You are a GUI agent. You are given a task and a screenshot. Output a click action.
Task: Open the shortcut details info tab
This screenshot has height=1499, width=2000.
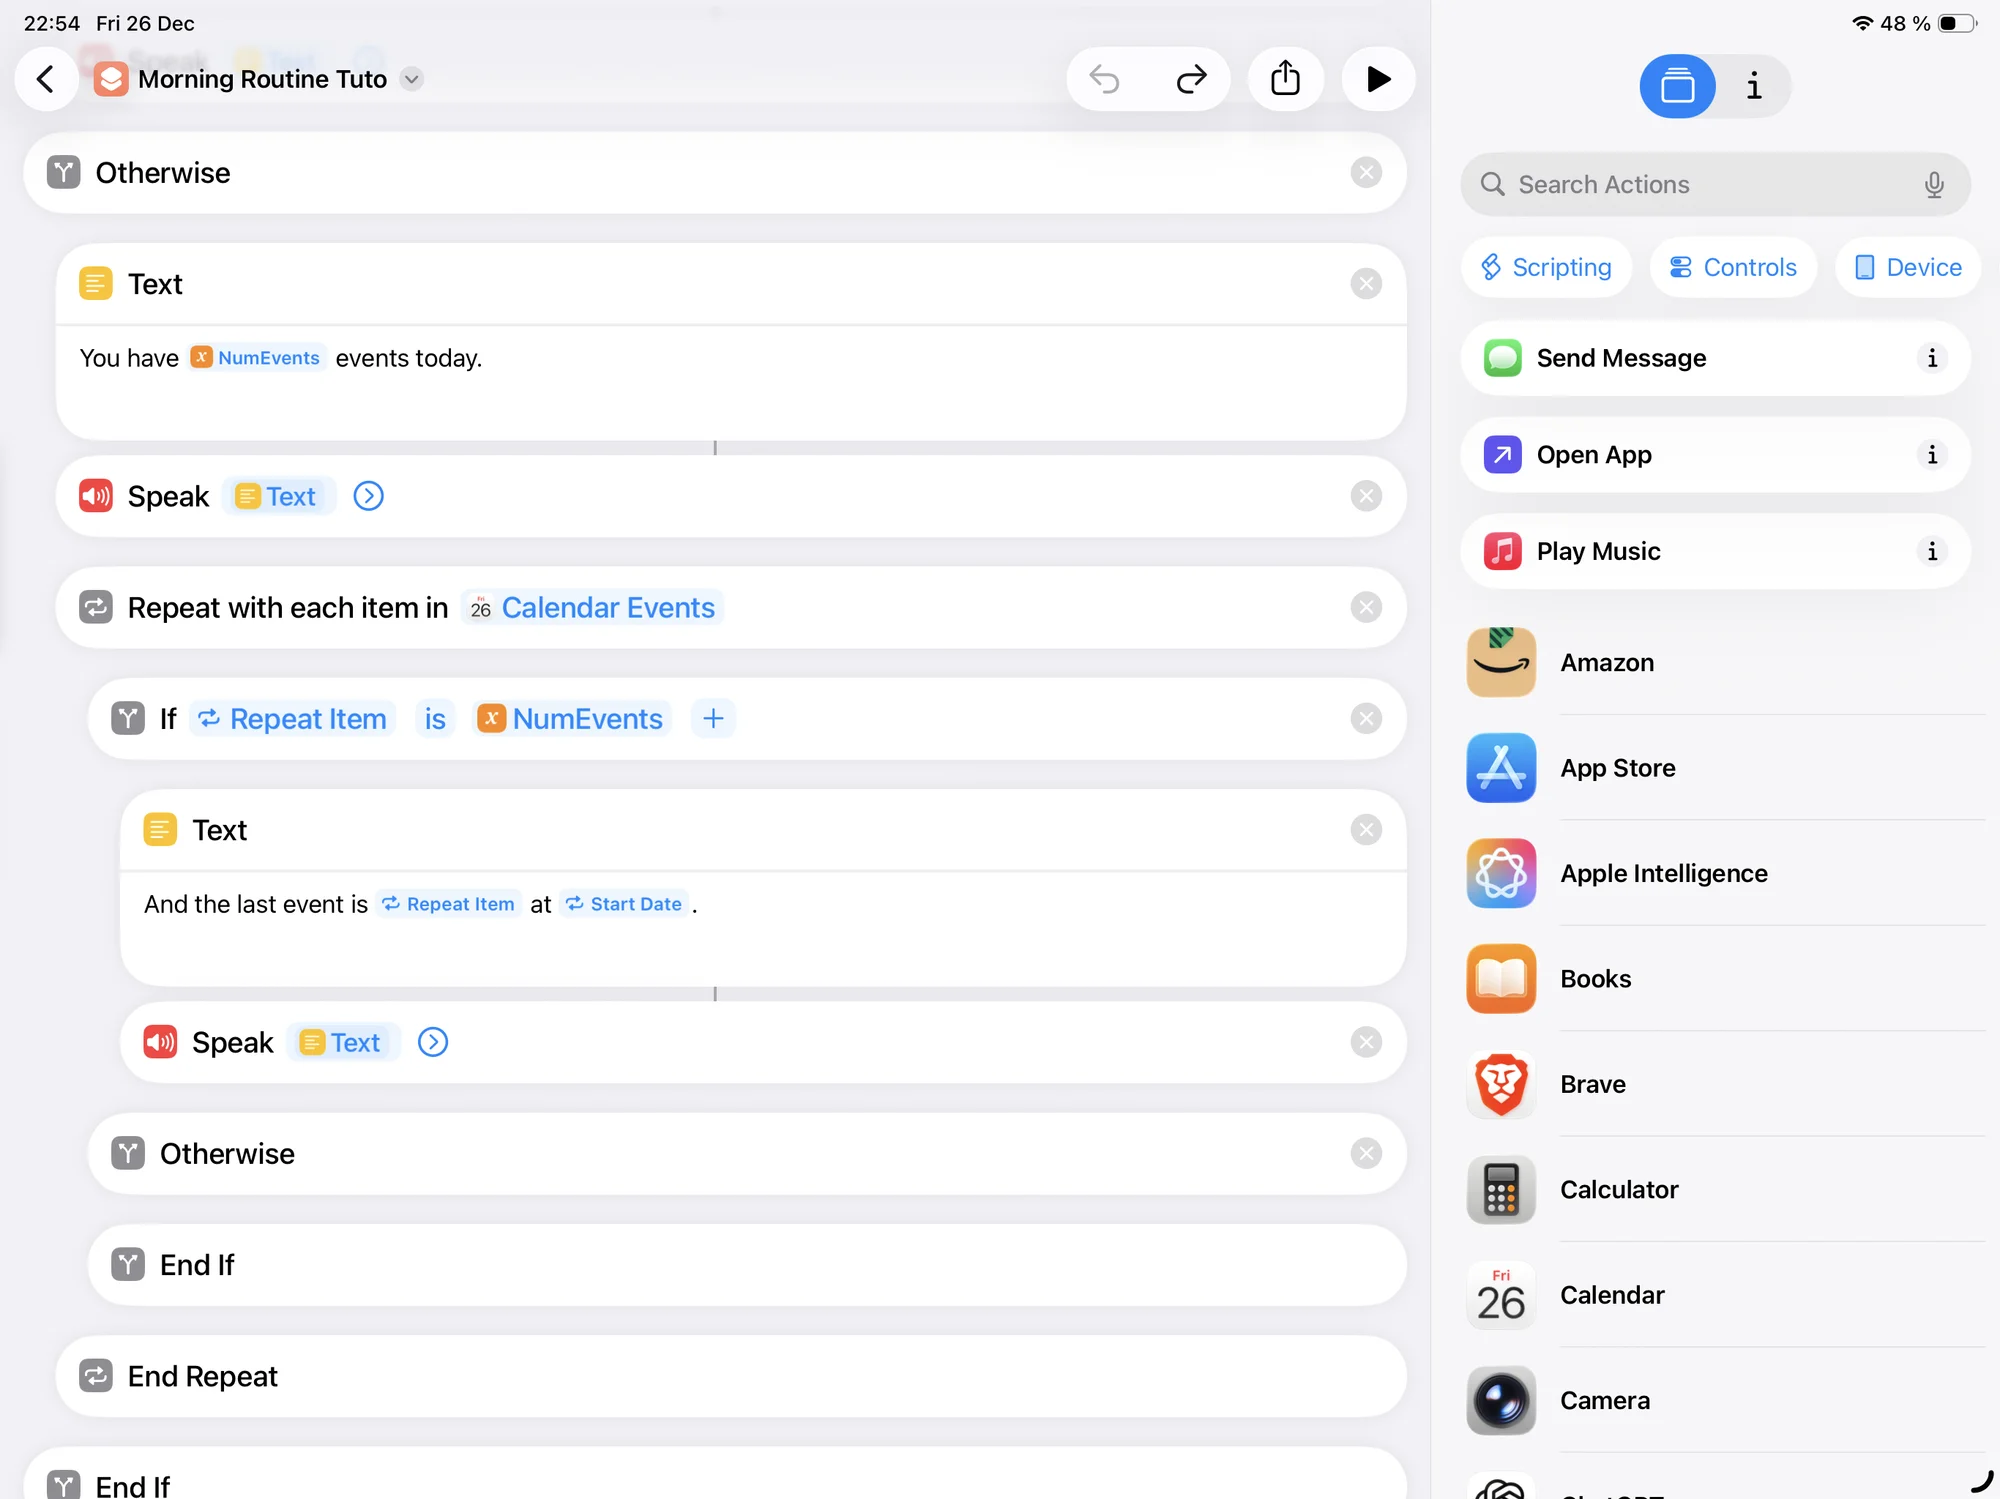[1753, 86]
